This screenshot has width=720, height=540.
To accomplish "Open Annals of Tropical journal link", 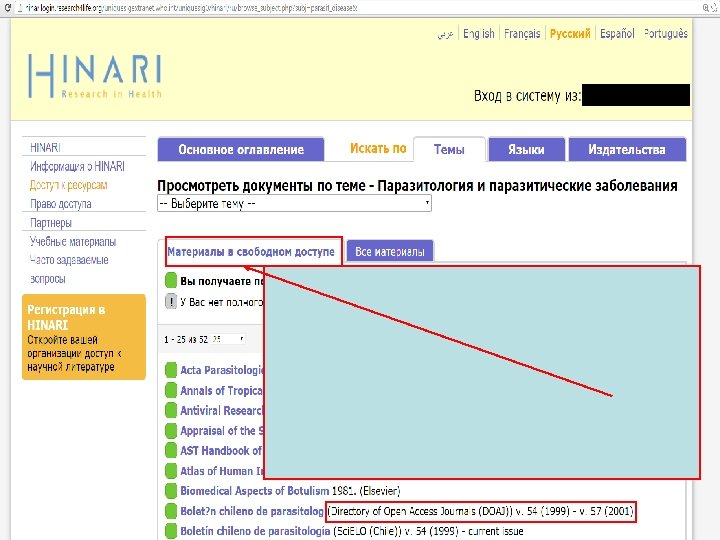I will pos(222,390).
